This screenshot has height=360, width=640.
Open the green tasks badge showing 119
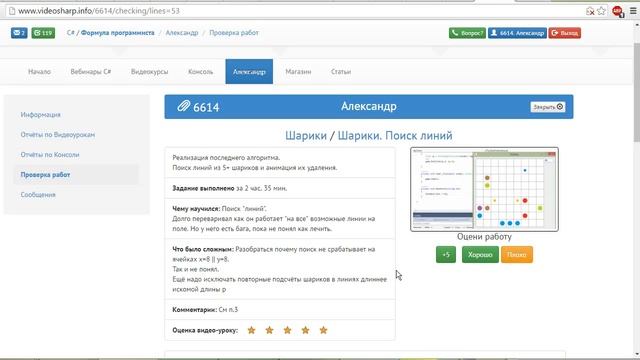(x=43, y=33)
